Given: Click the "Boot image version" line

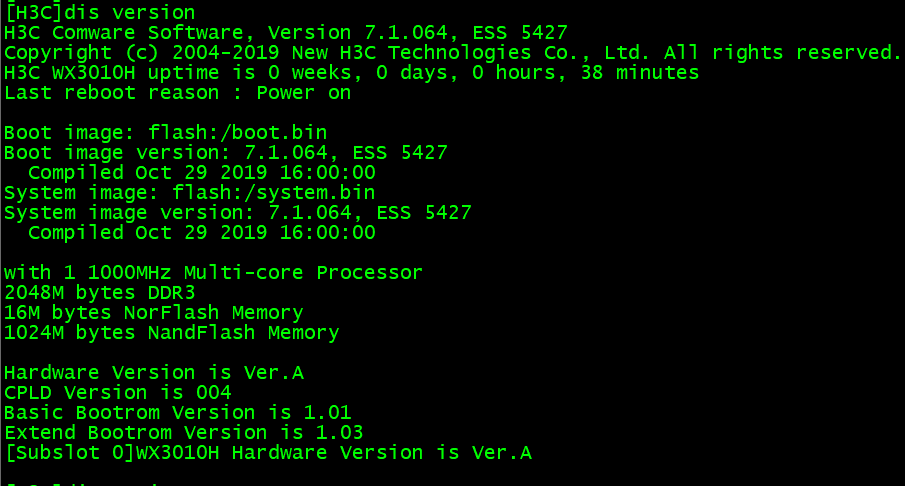Looking at the screenshot, I should 225,153.
